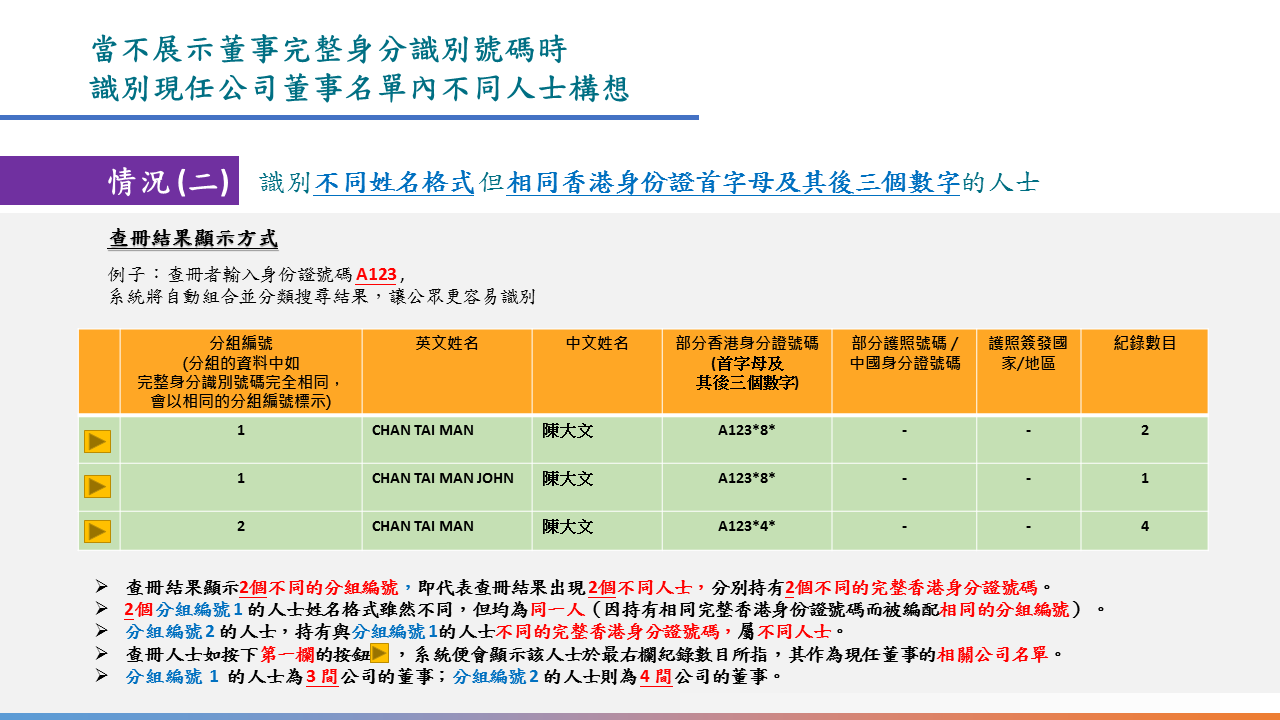Viewport: 1280px width, 720px height.
Task: Click the inline arrow icon in the bullet text
Action: pos(380,654)
